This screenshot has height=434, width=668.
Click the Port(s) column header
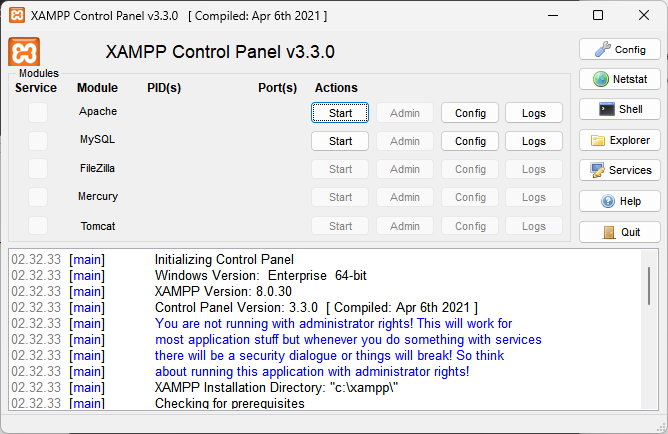point(277,88)
